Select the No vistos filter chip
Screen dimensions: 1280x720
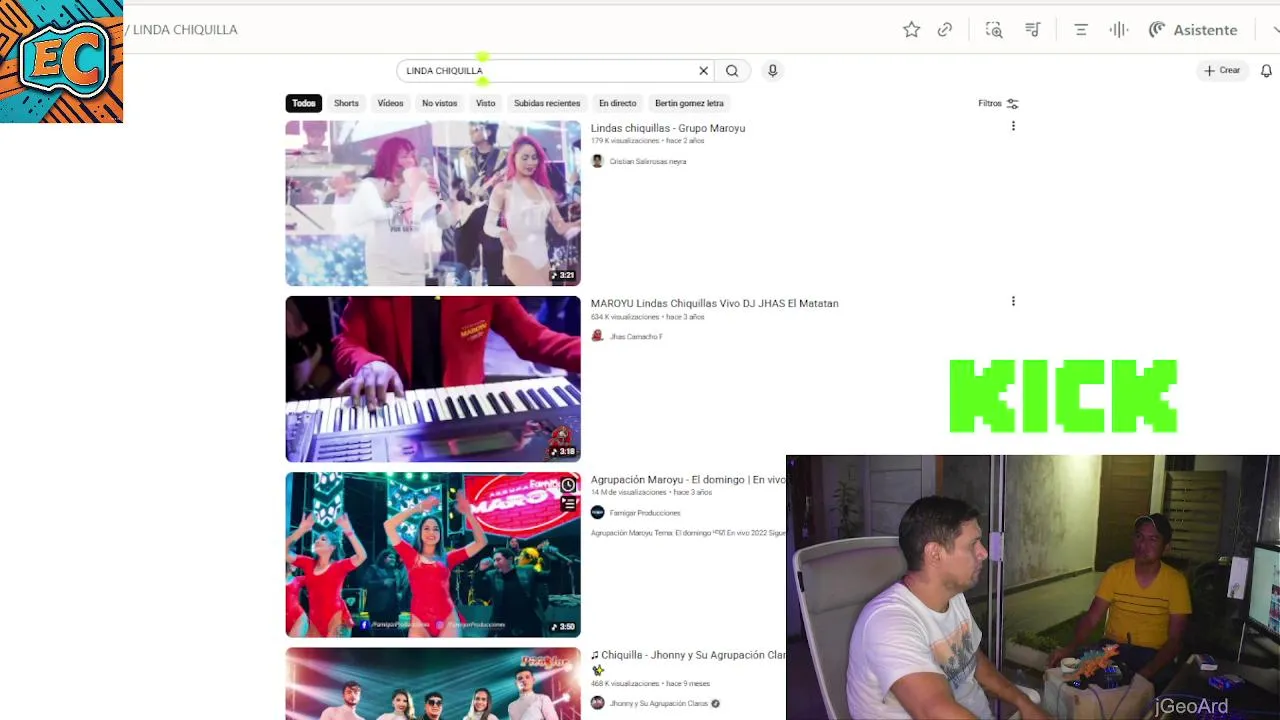pyautogui.click(x=439, y=103)
